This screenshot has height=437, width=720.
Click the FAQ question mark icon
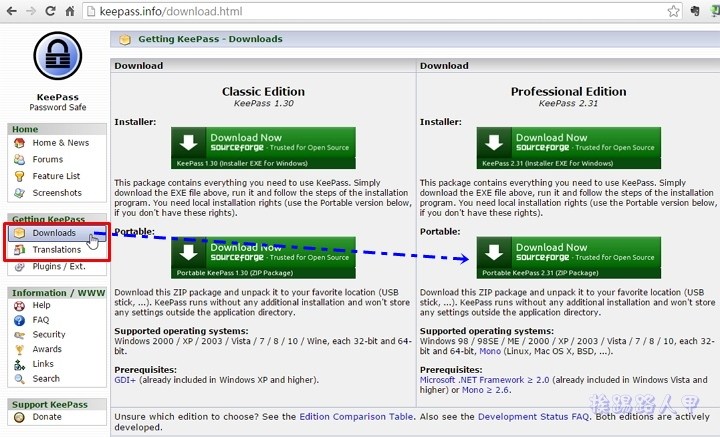(x=19, y=320)
